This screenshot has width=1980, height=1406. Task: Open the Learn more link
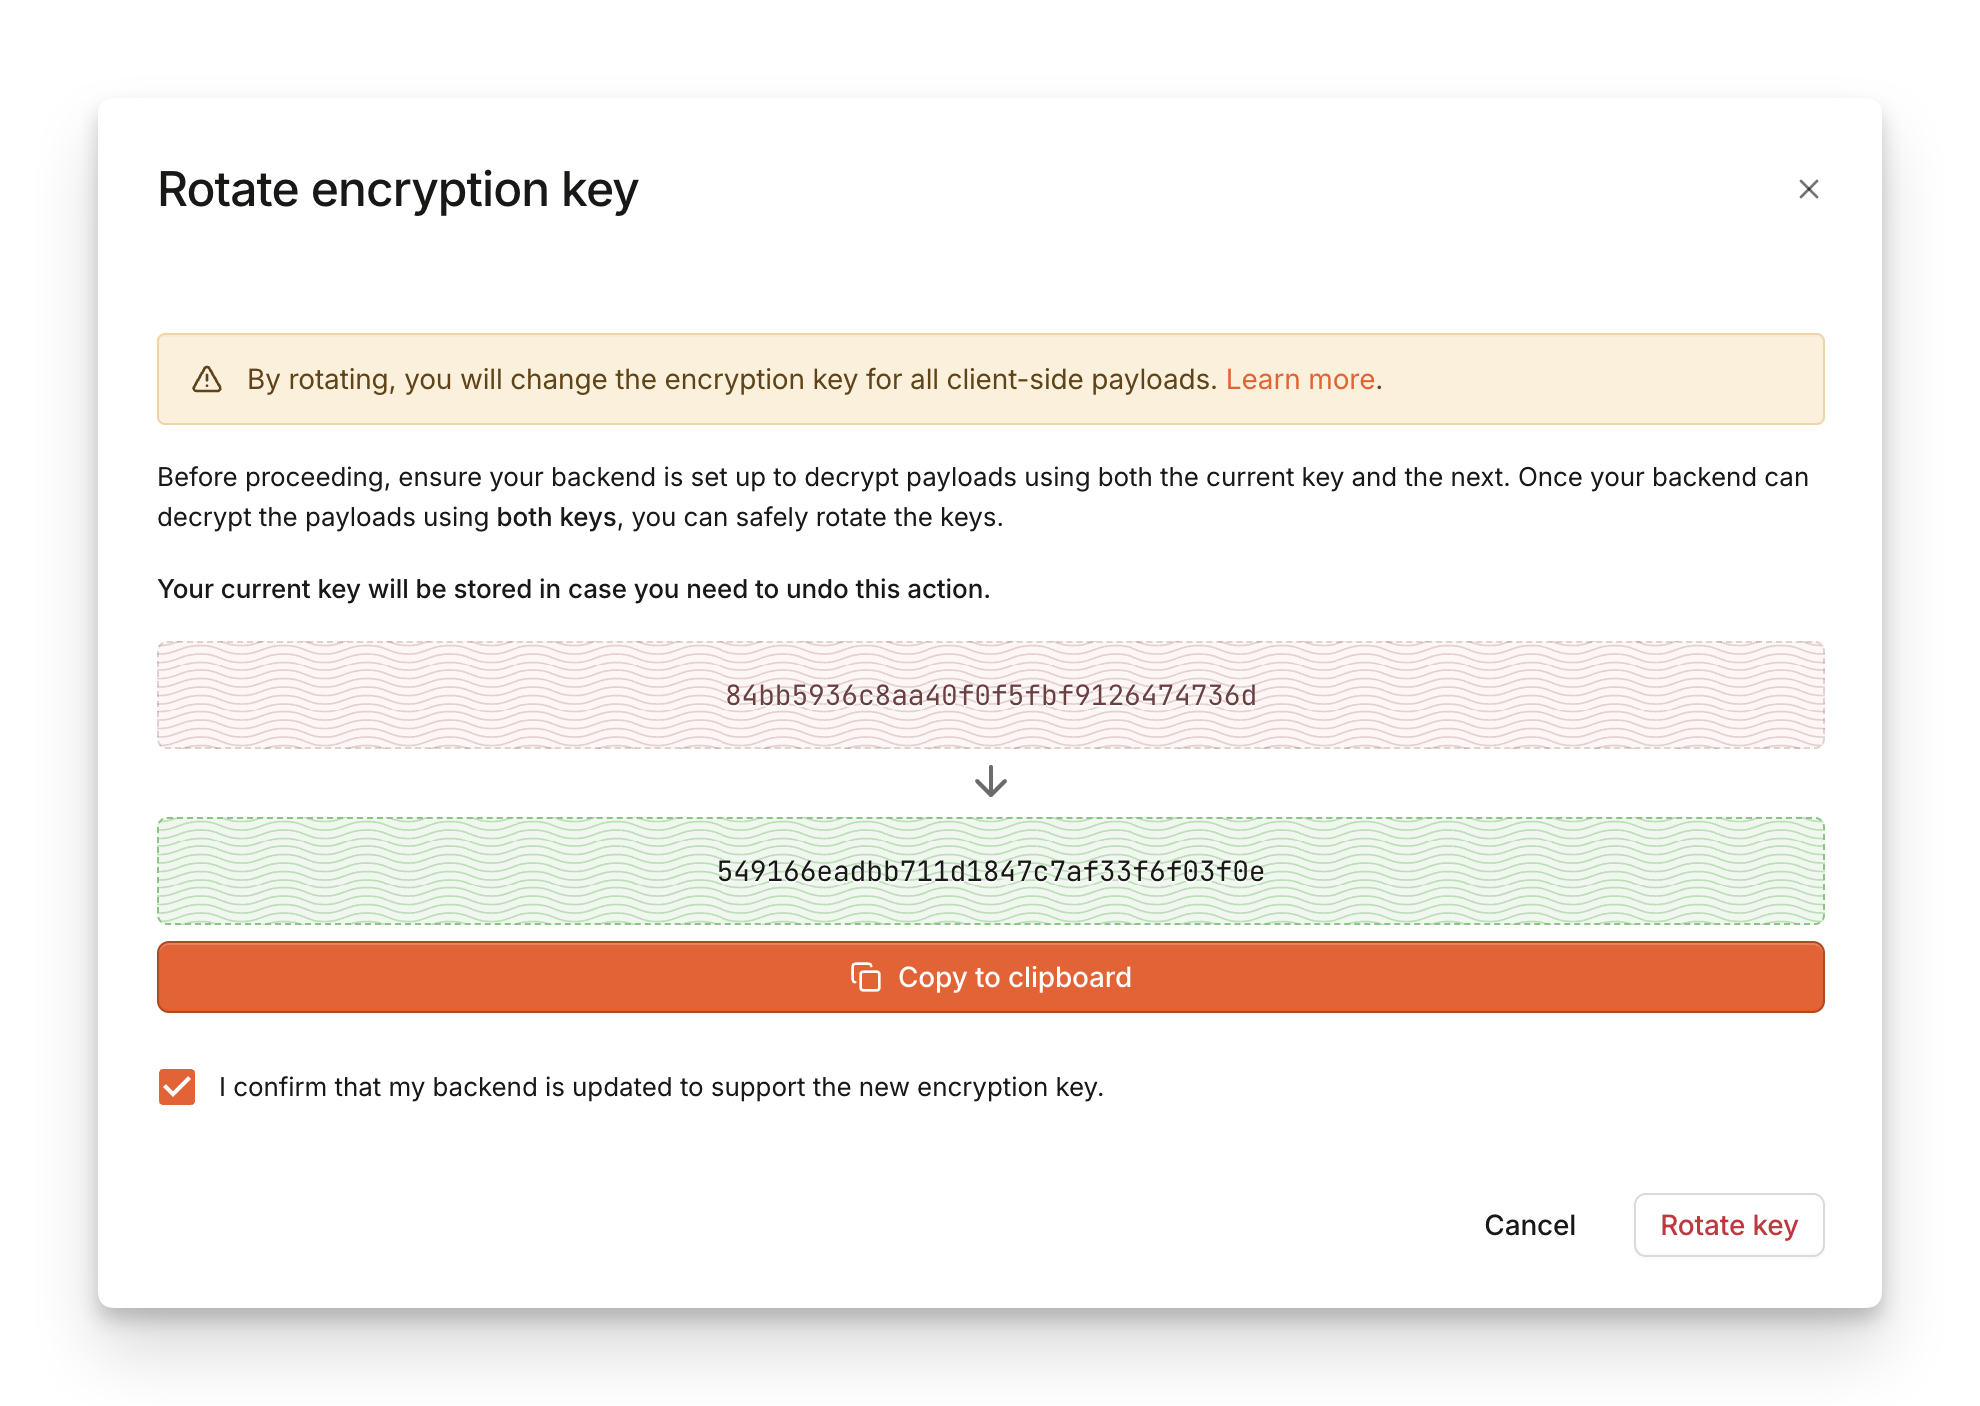coord(1300,380)
